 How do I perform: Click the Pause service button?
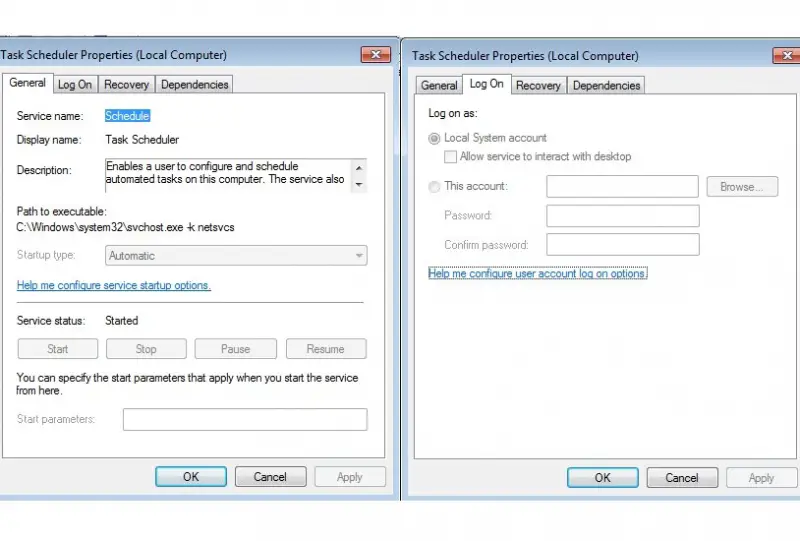tap(235, 349)
